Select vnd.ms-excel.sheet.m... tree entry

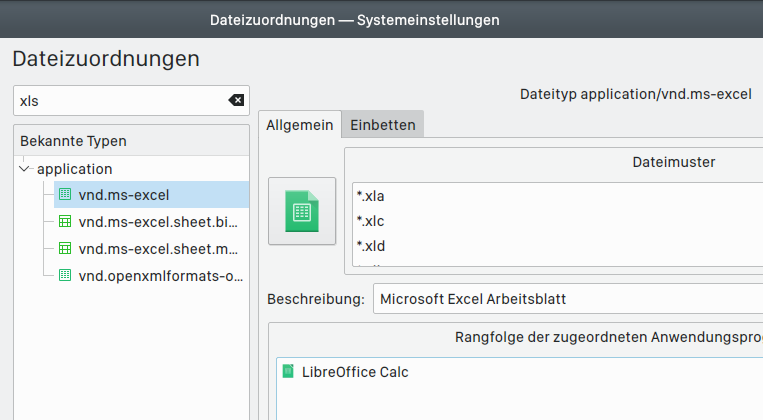pyautogui.click(x=158, y=248)
